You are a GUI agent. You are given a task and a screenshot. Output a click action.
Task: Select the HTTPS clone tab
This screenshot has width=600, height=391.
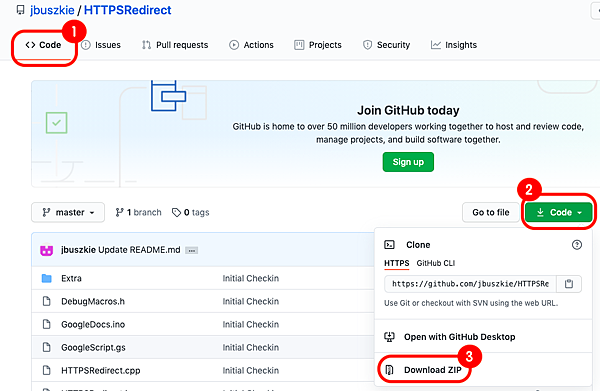[396, 263]
